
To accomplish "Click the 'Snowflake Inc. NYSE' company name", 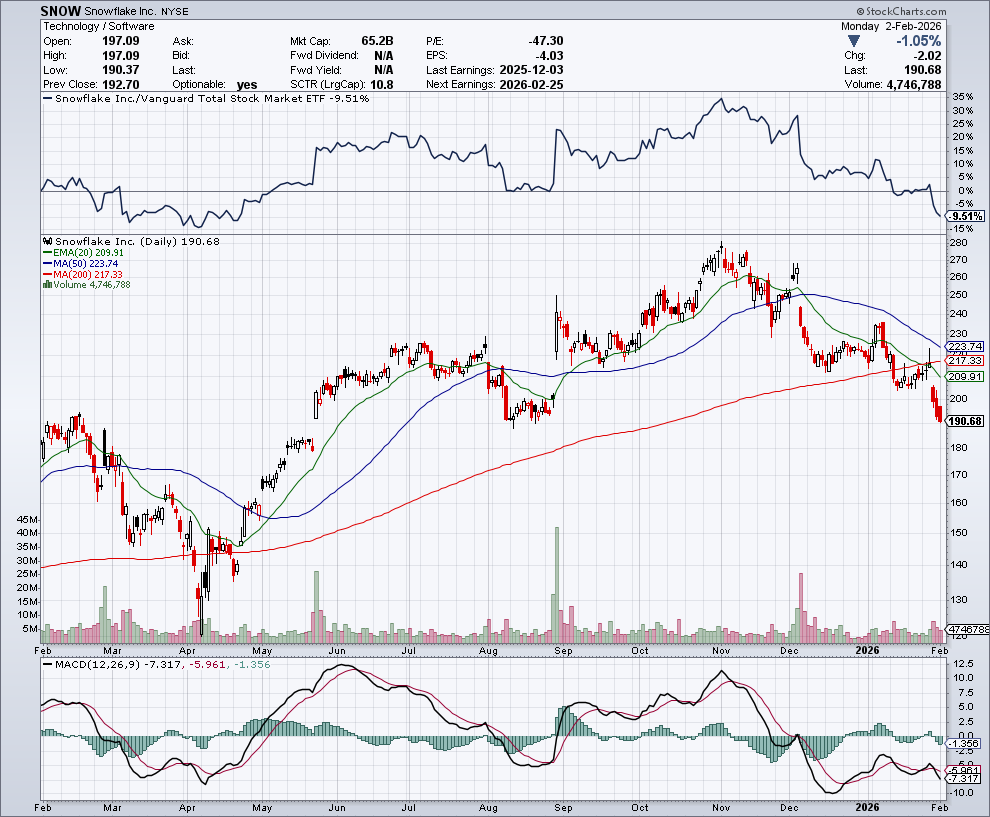I will pos(136,11).
